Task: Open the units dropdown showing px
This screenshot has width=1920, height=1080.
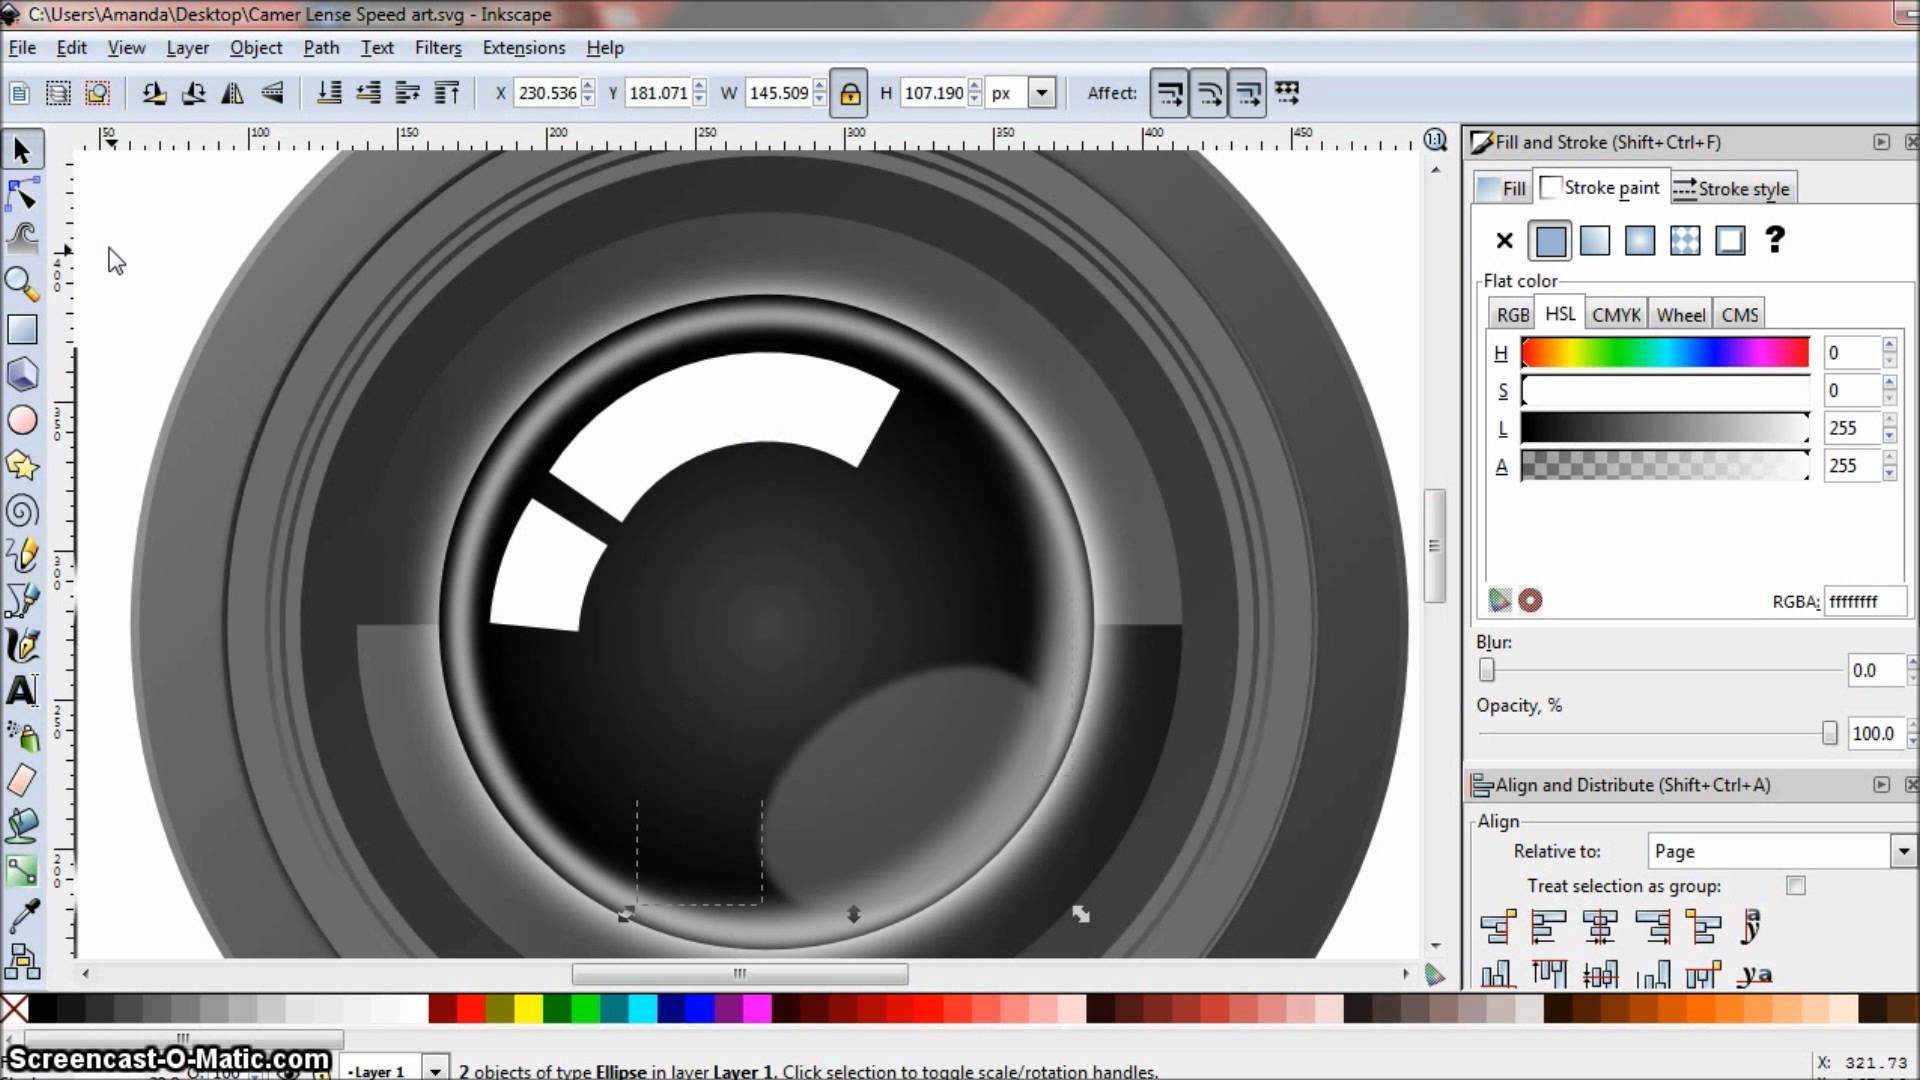Action: 1043,92
